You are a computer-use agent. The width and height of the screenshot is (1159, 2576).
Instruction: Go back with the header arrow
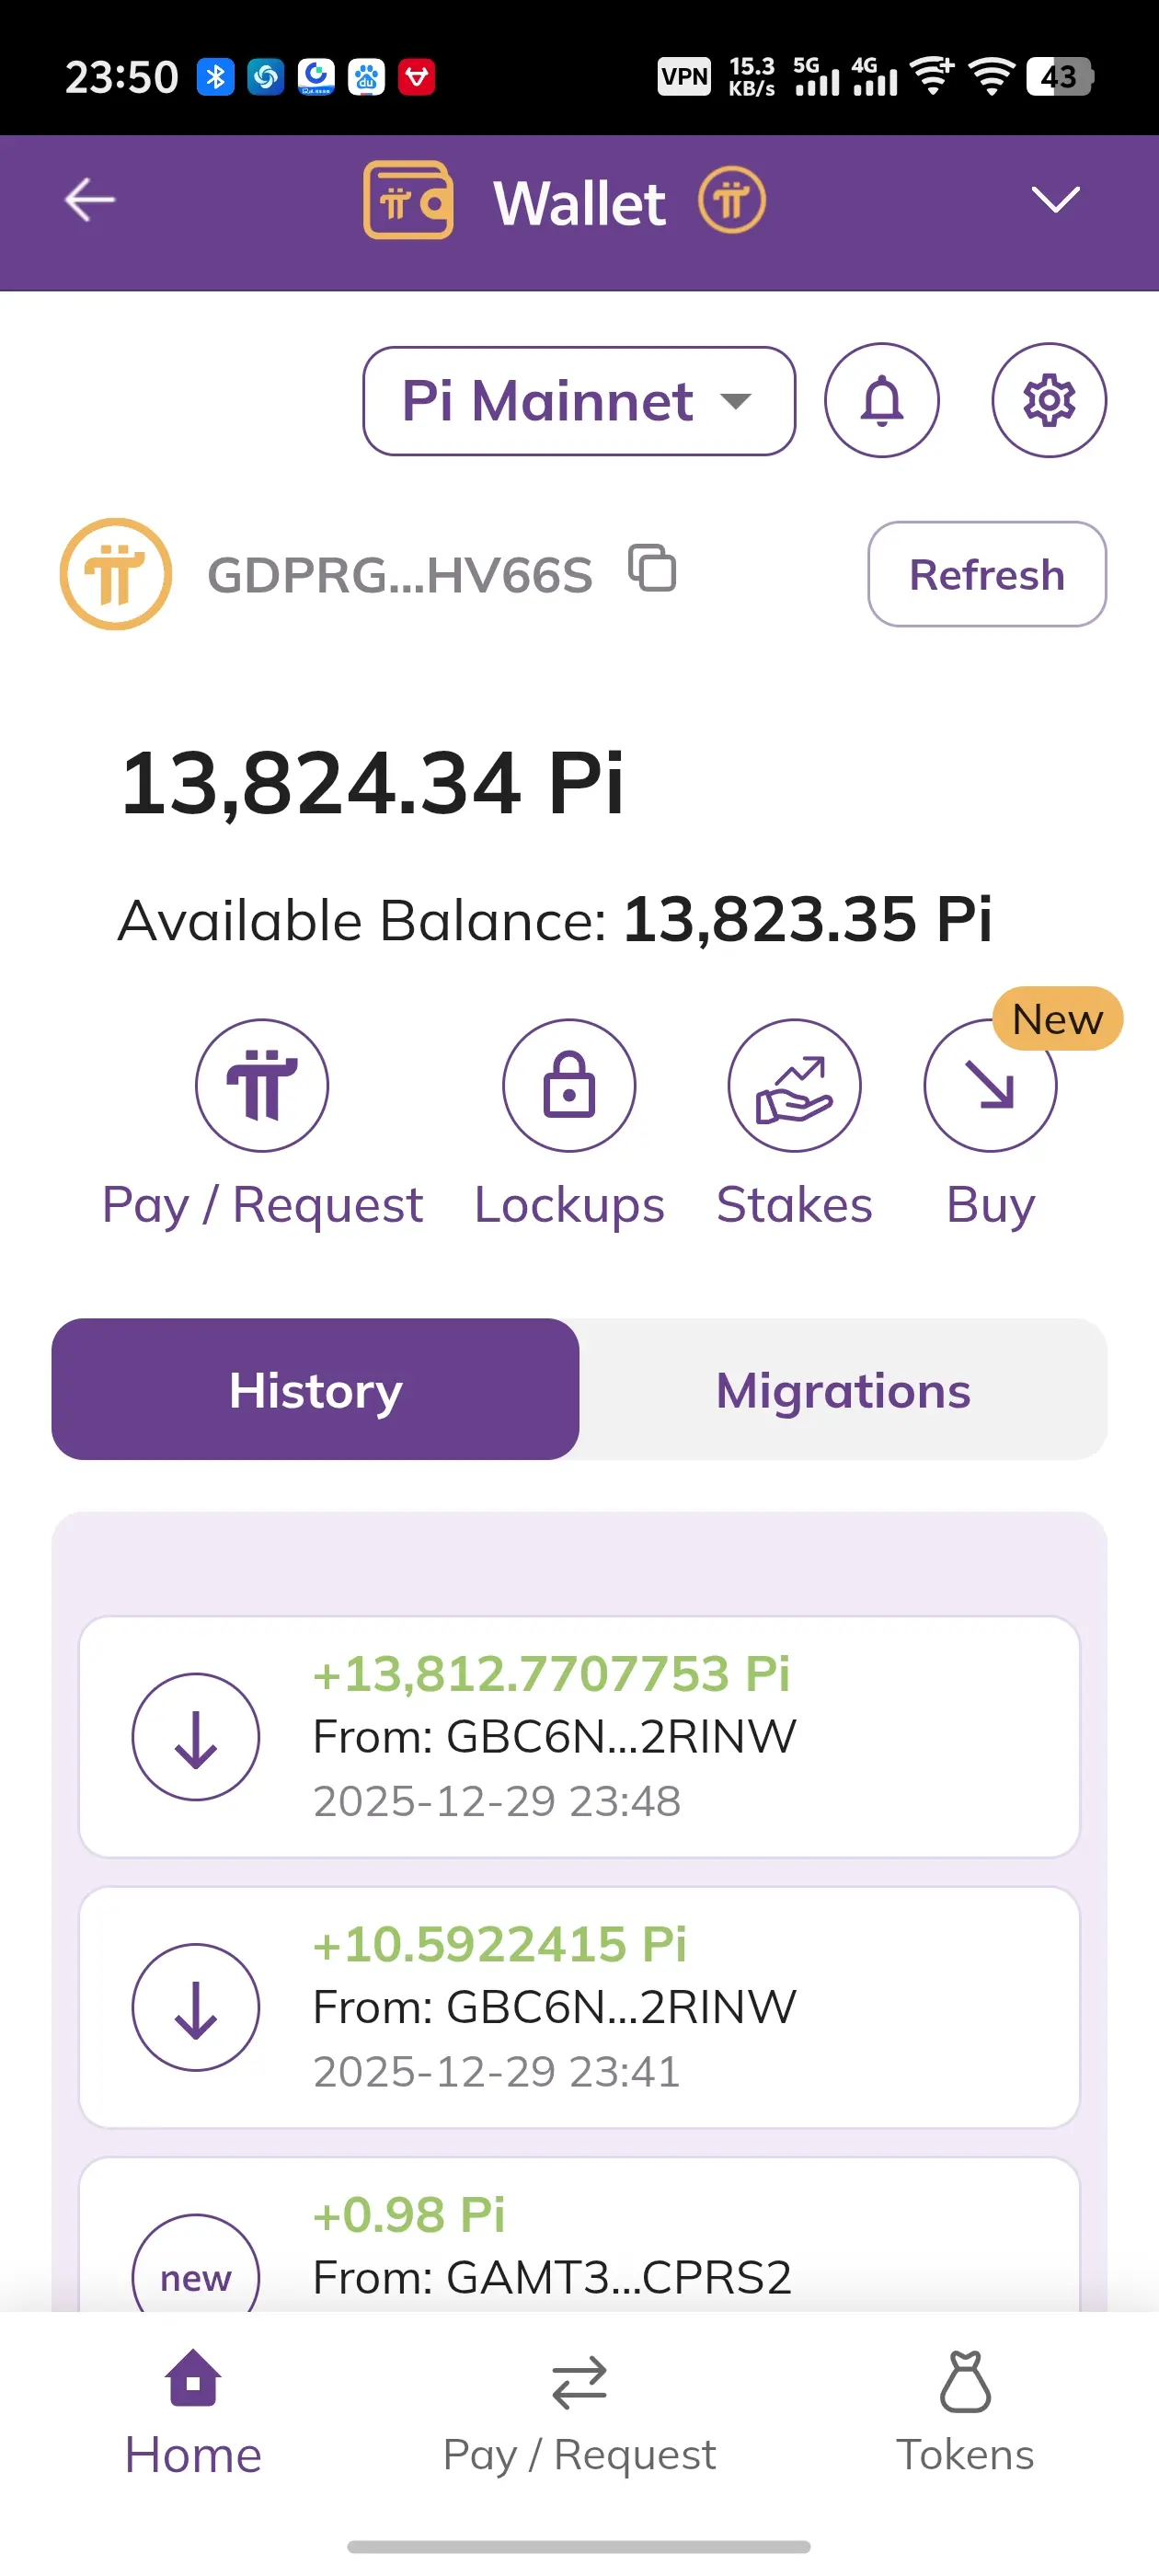click(89, 200)
